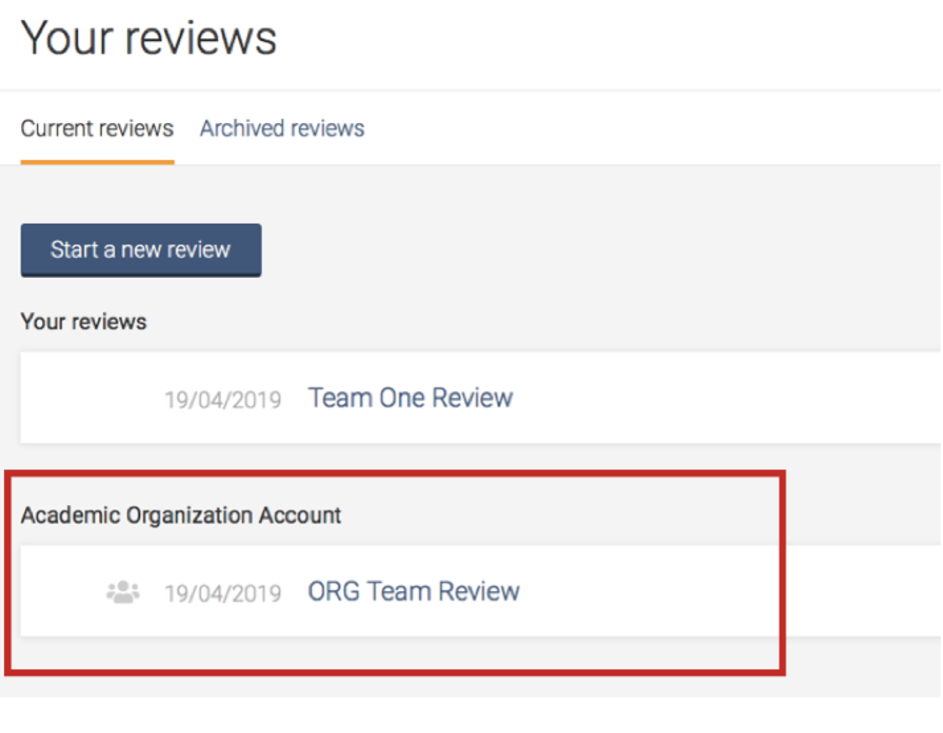
Task: Click the Academic Organization Account heading
Action: click(180, 515)
